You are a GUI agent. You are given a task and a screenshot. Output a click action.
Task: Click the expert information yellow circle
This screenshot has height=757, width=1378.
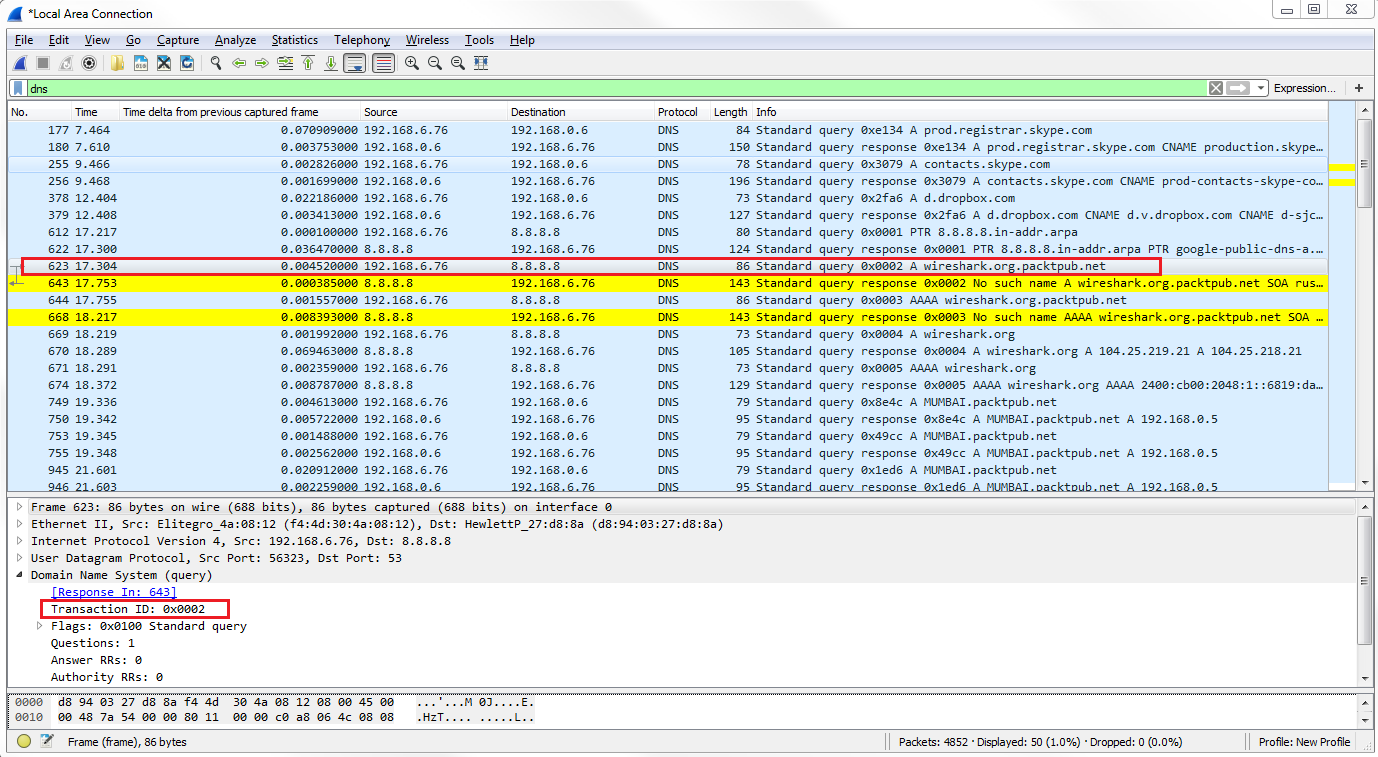pos(24,742)
